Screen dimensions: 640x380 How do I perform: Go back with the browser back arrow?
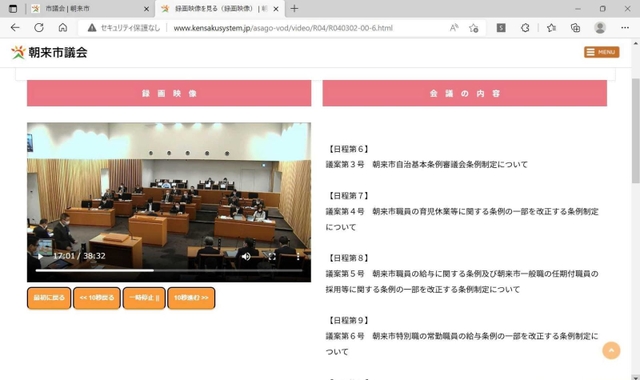click(15, 28)
